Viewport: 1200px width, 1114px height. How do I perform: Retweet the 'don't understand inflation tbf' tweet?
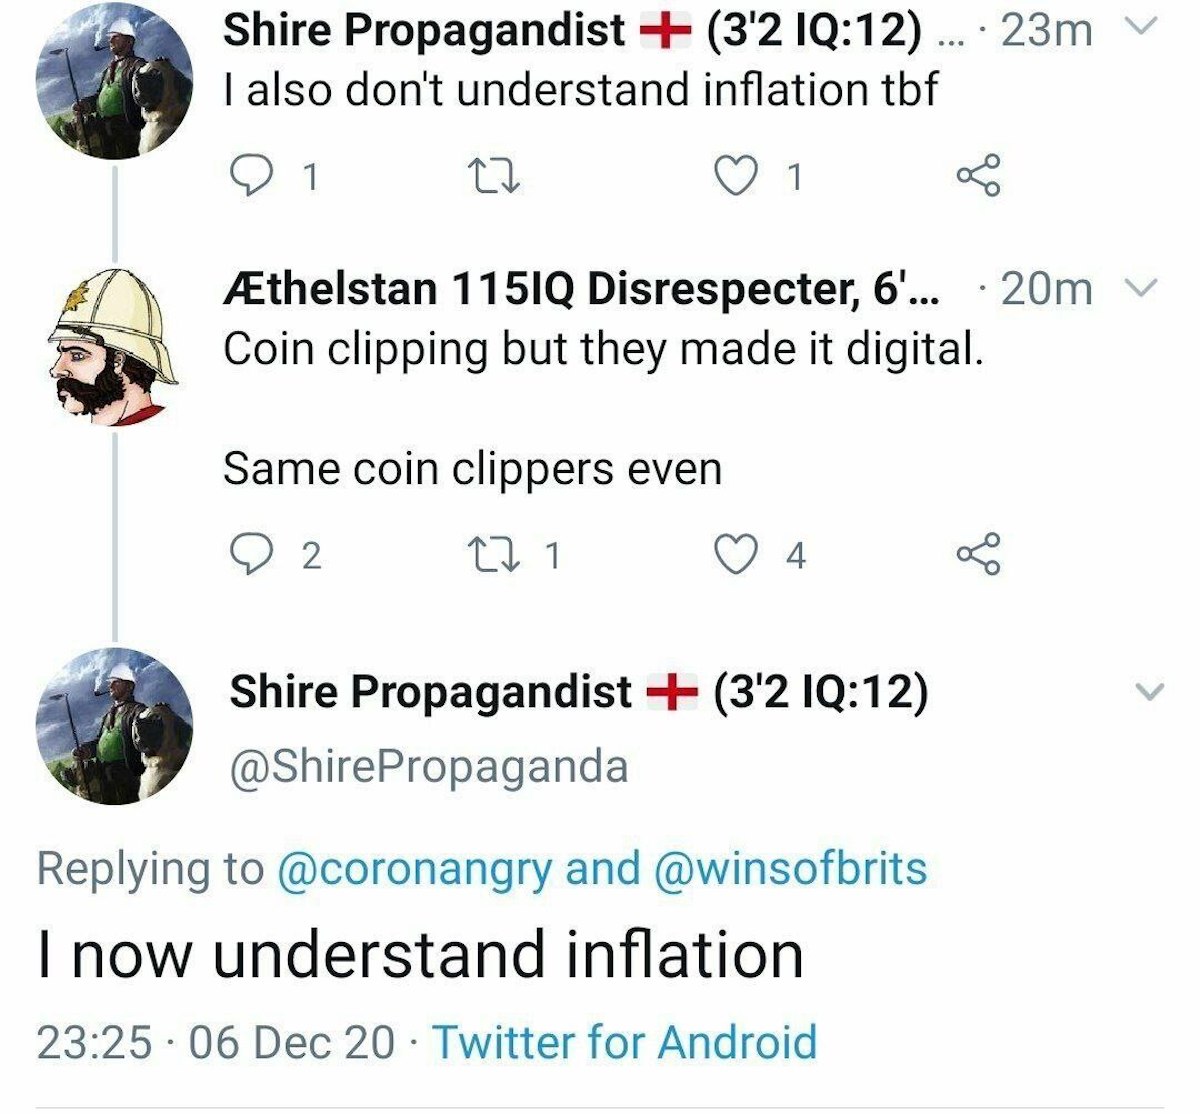point(494,177)
